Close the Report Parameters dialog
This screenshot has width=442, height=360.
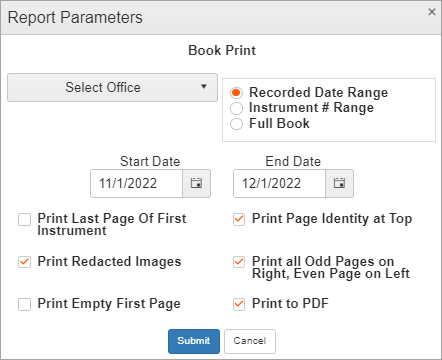pos(432,12)
